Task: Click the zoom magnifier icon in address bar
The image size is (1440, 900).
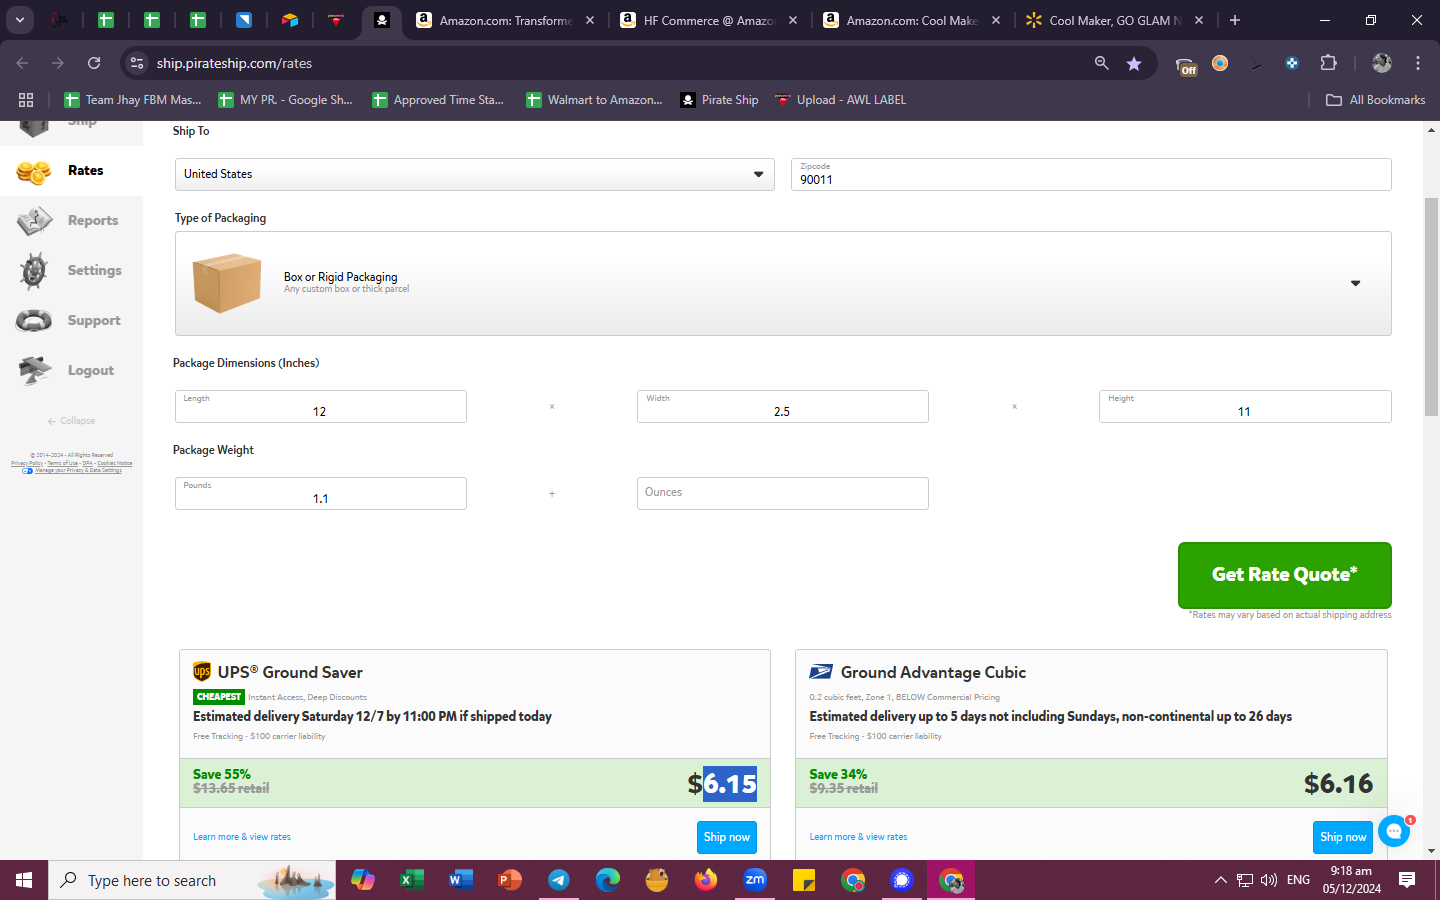Action: 1101,63
